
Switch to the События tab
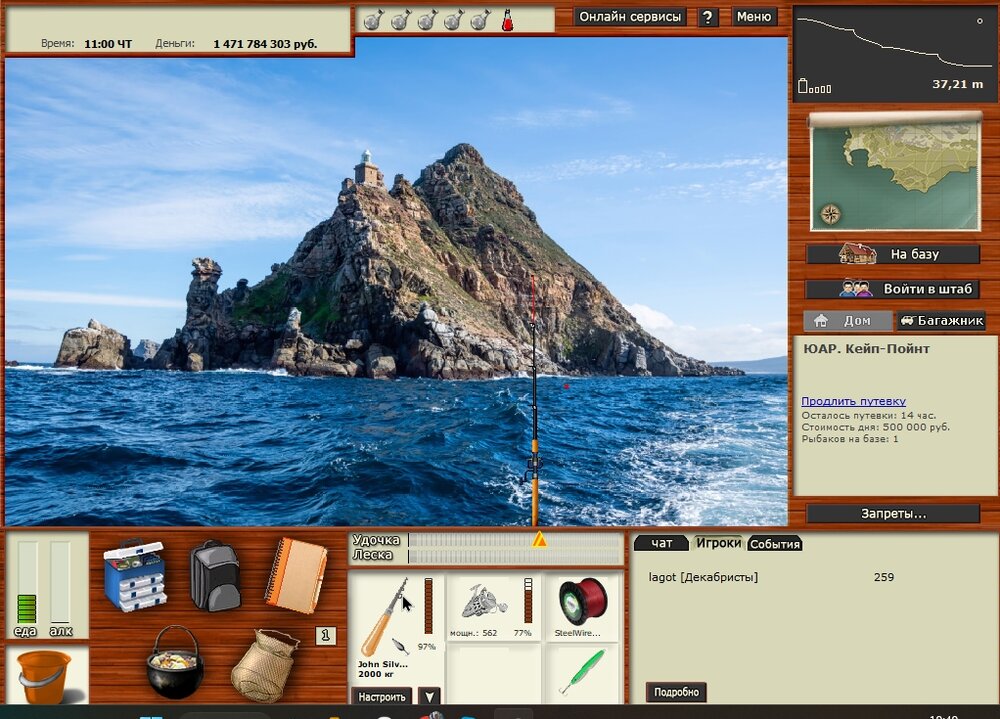click(774, 544)
